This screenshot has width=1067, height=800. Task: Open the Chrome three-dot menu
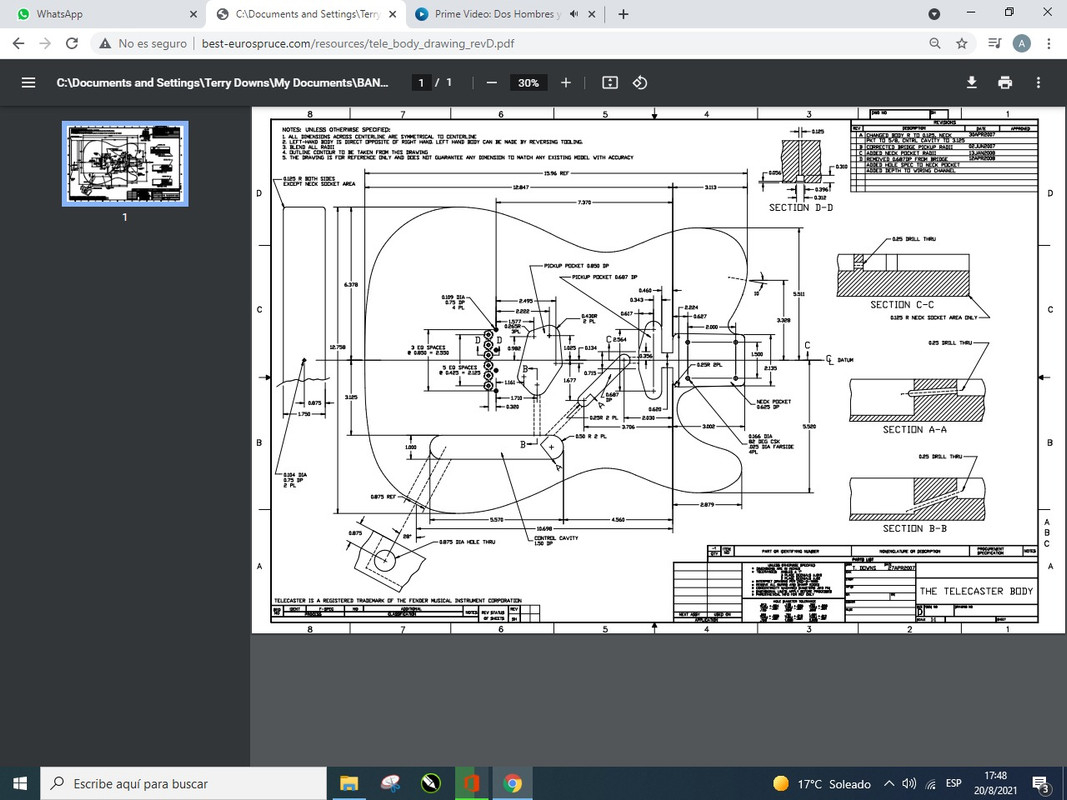[x=1048, y=43]
